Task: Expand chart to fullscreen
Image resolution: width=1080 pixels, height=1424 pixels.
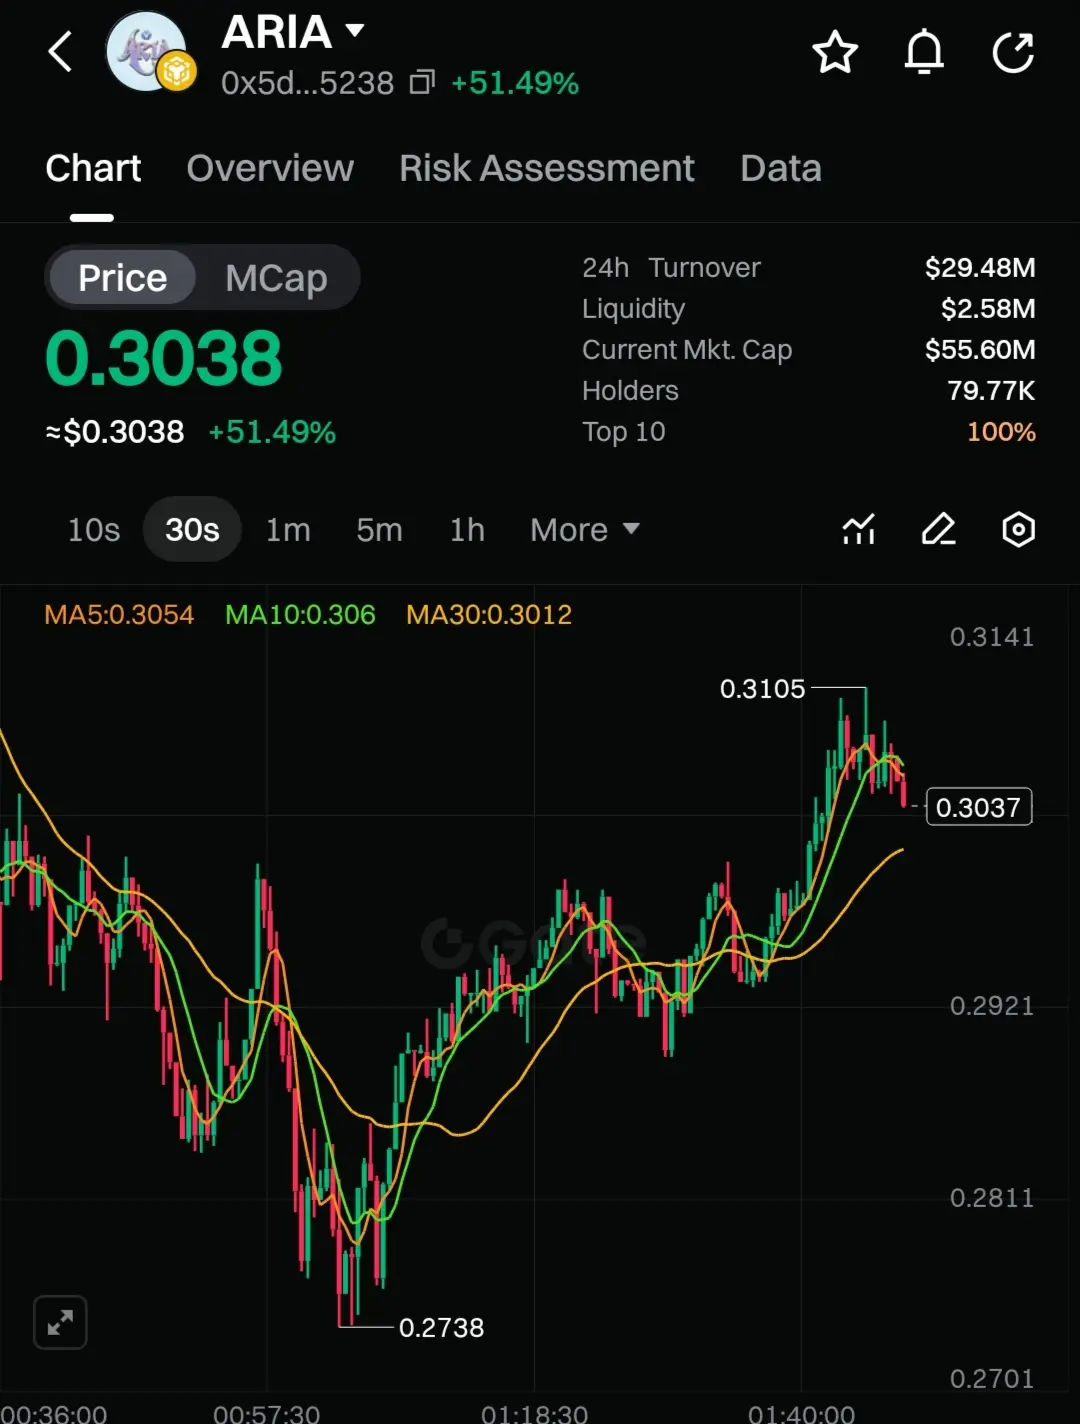Action: (x=60, y=1322)
